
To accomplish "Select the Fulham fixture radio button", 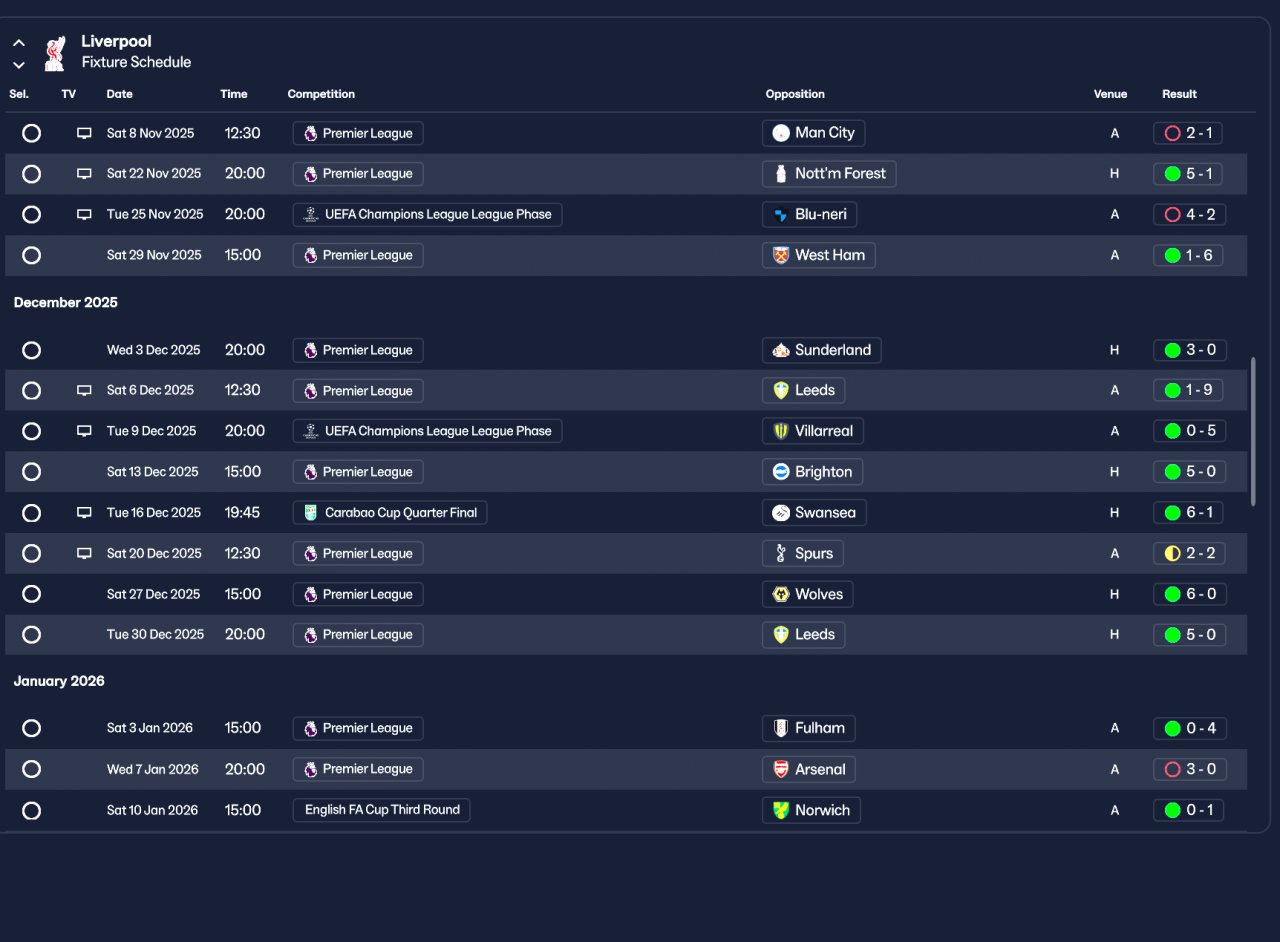I will tap(31, 728).
